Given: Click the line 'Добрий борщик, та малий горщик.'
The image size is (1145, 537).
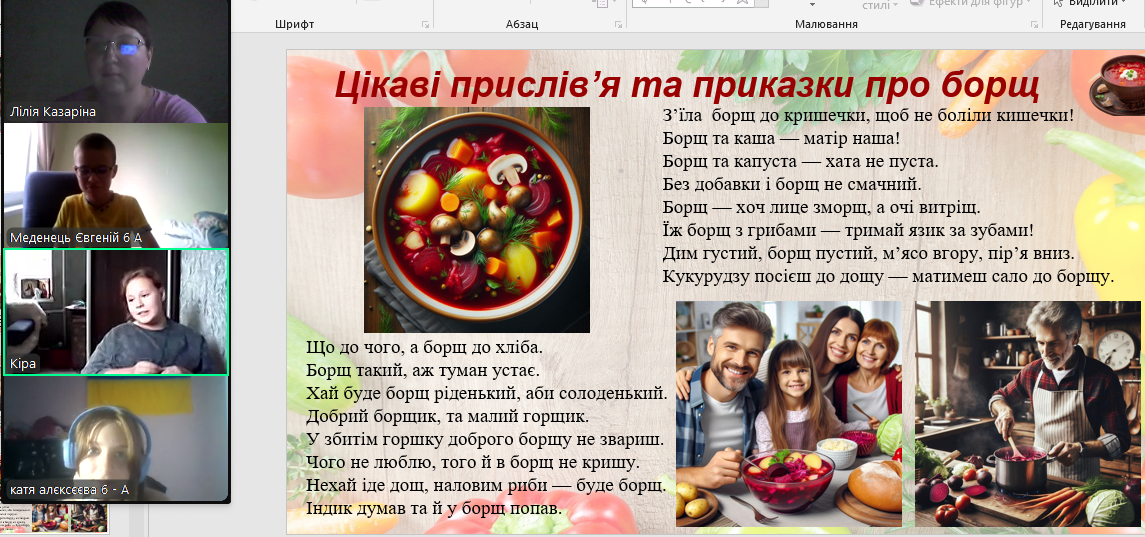Looking at the screenshot, I should pos(448,417).
